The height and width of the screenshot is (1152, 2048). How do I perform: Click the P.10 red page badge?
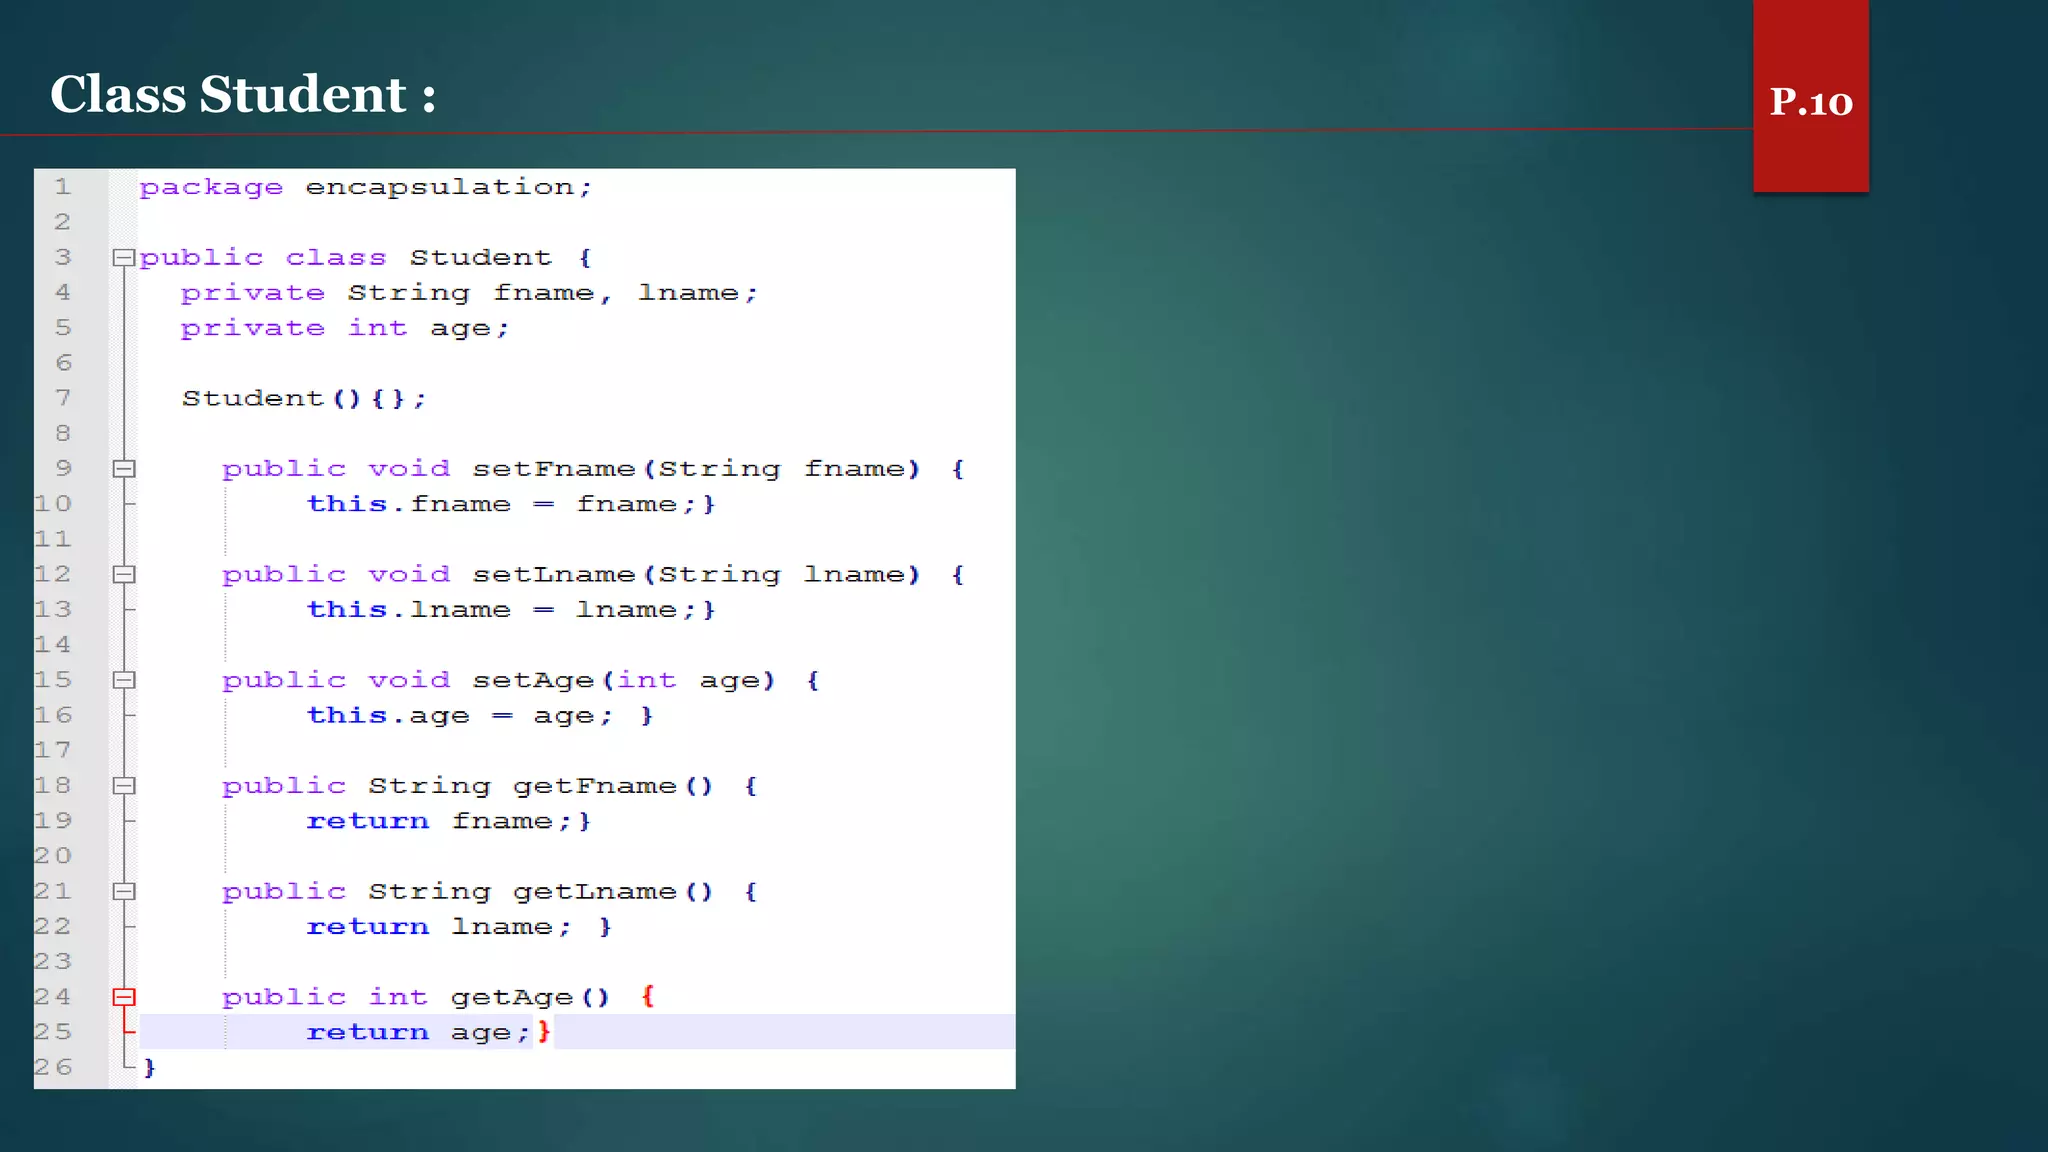[x=1810, y=100]
